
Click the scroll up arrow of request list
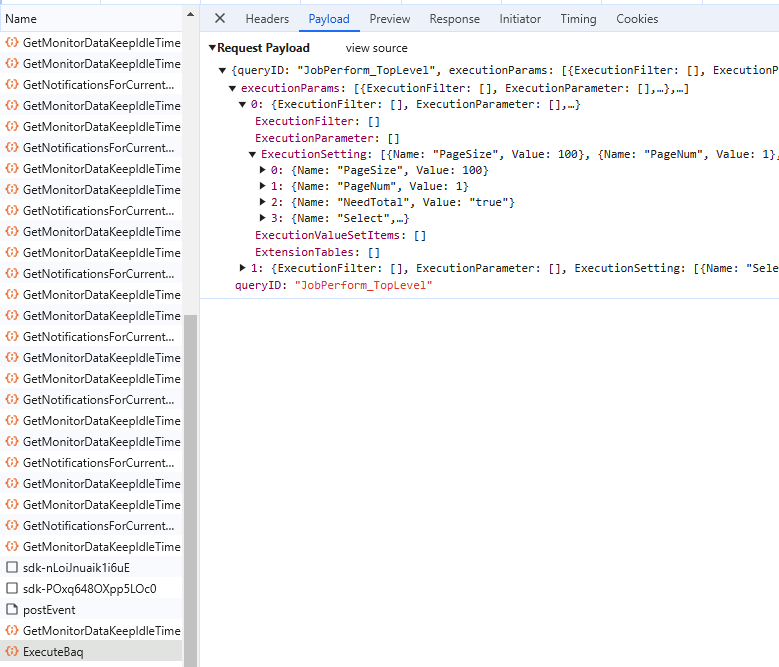pyautogui.click(x=190, y=15)
